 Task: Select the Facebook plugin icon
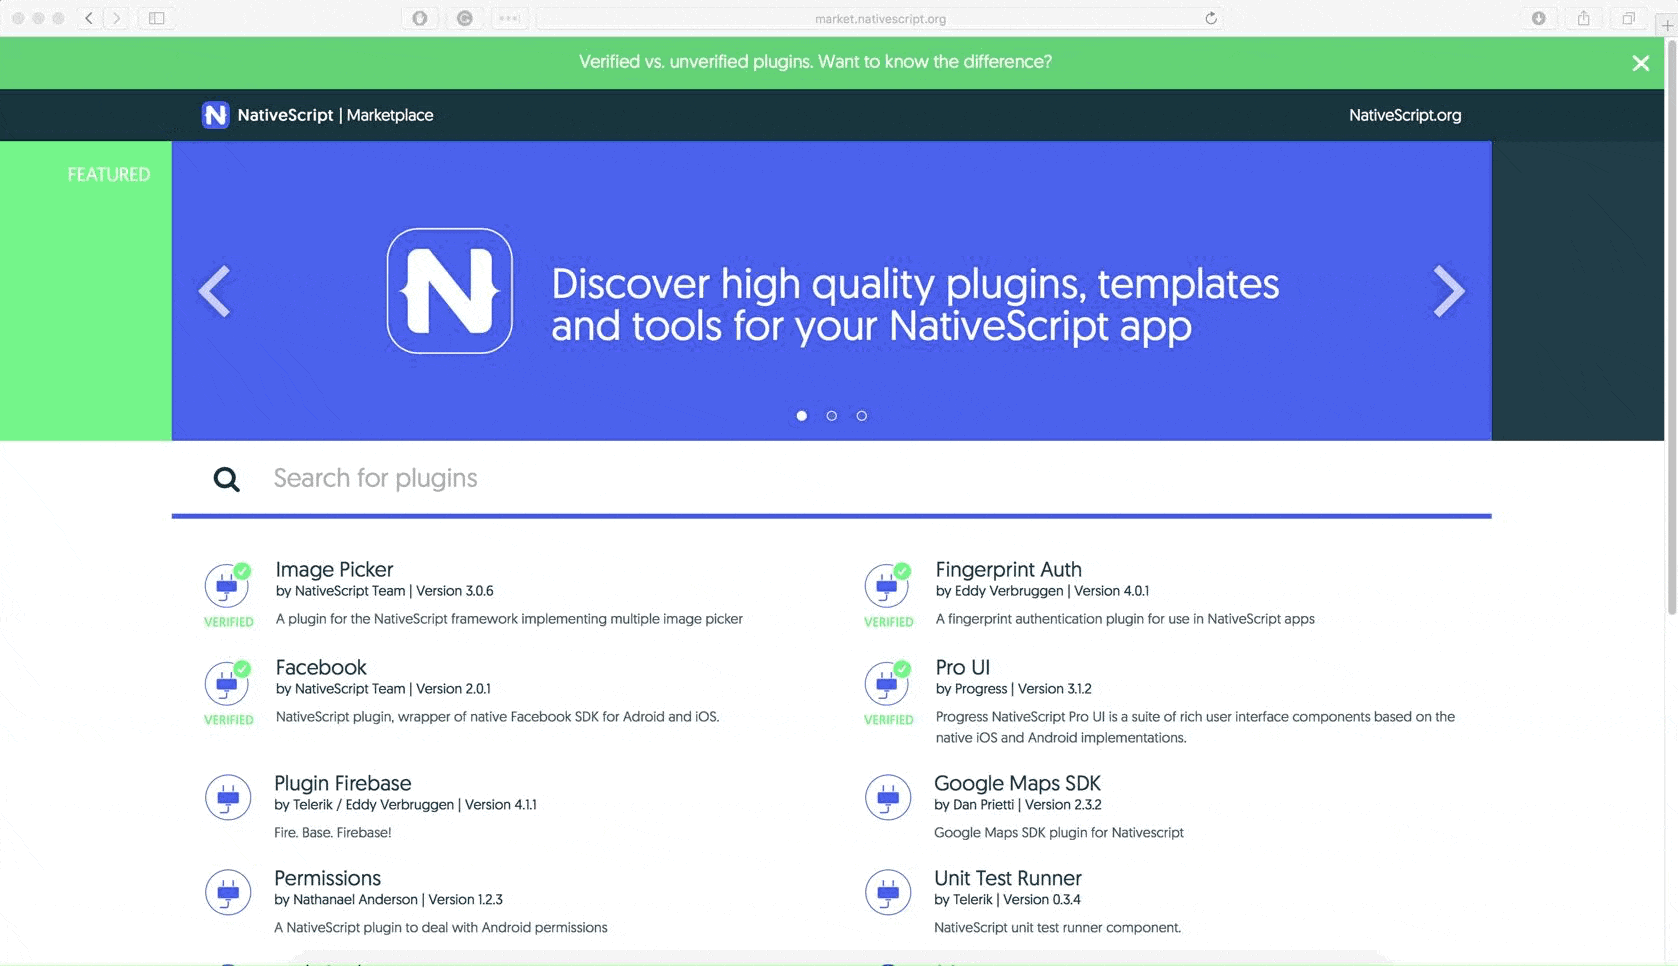[x=228, y=684]
